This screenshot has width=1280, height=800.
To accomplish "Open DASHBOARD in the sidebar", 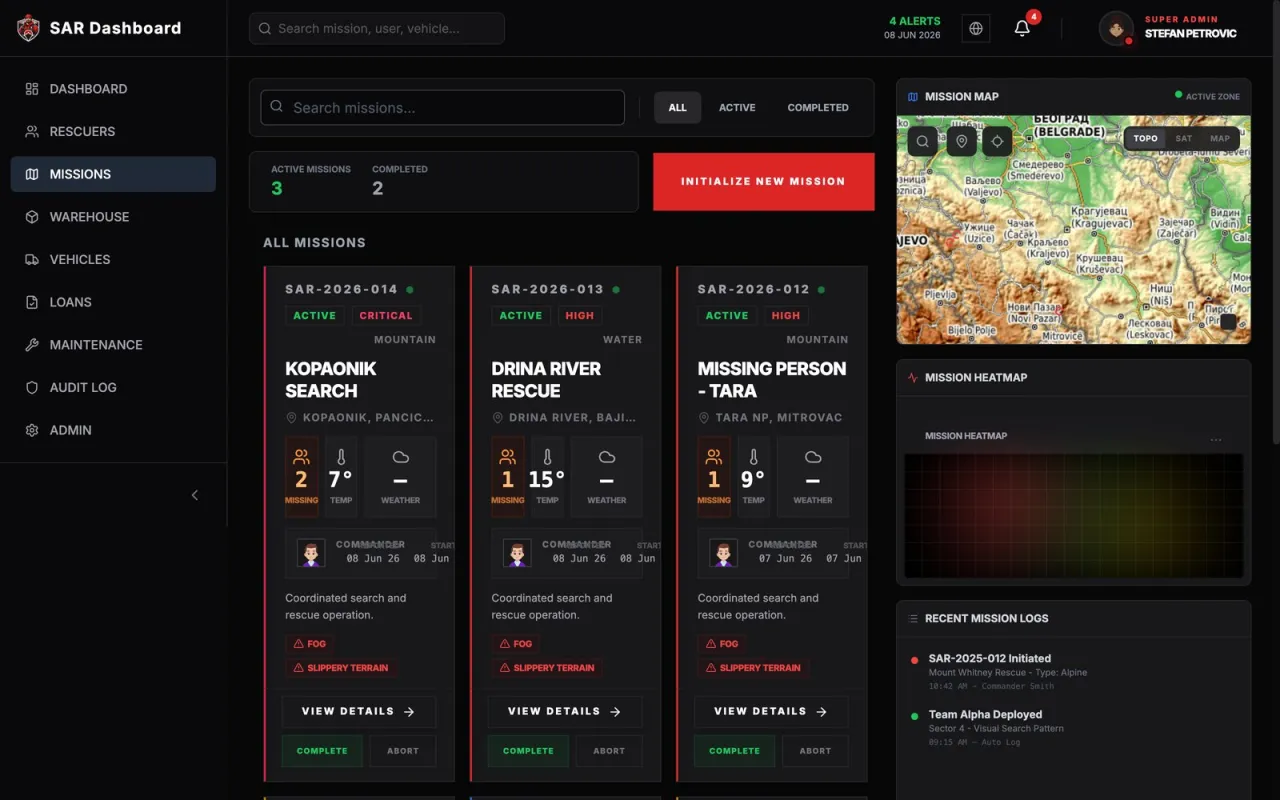I will pos(113,89).
